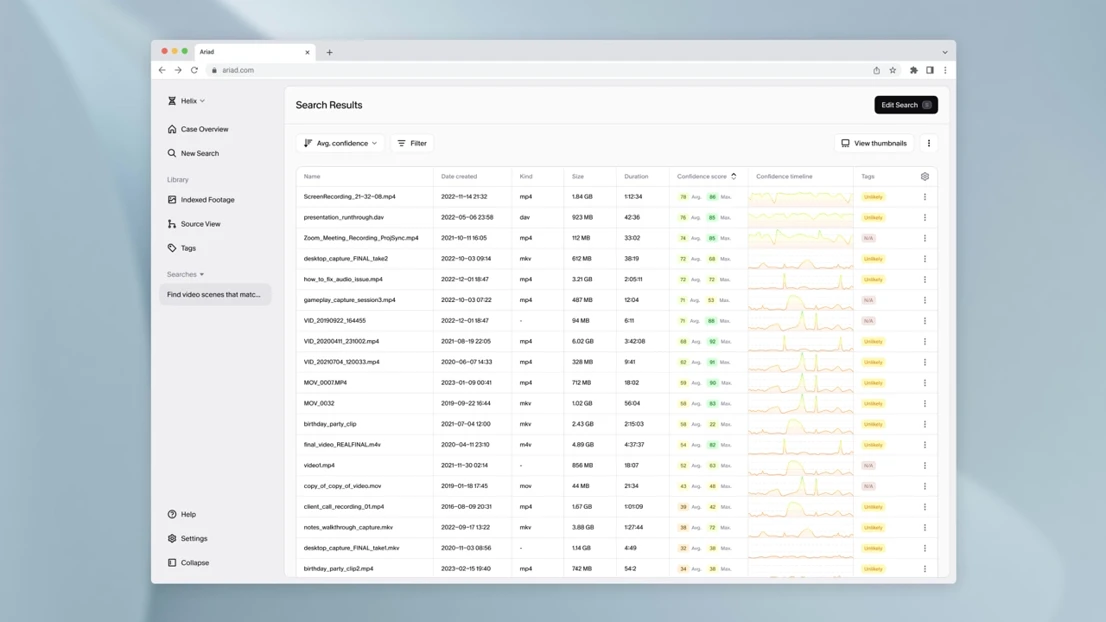Go to Case Overview

click(204, 129)
